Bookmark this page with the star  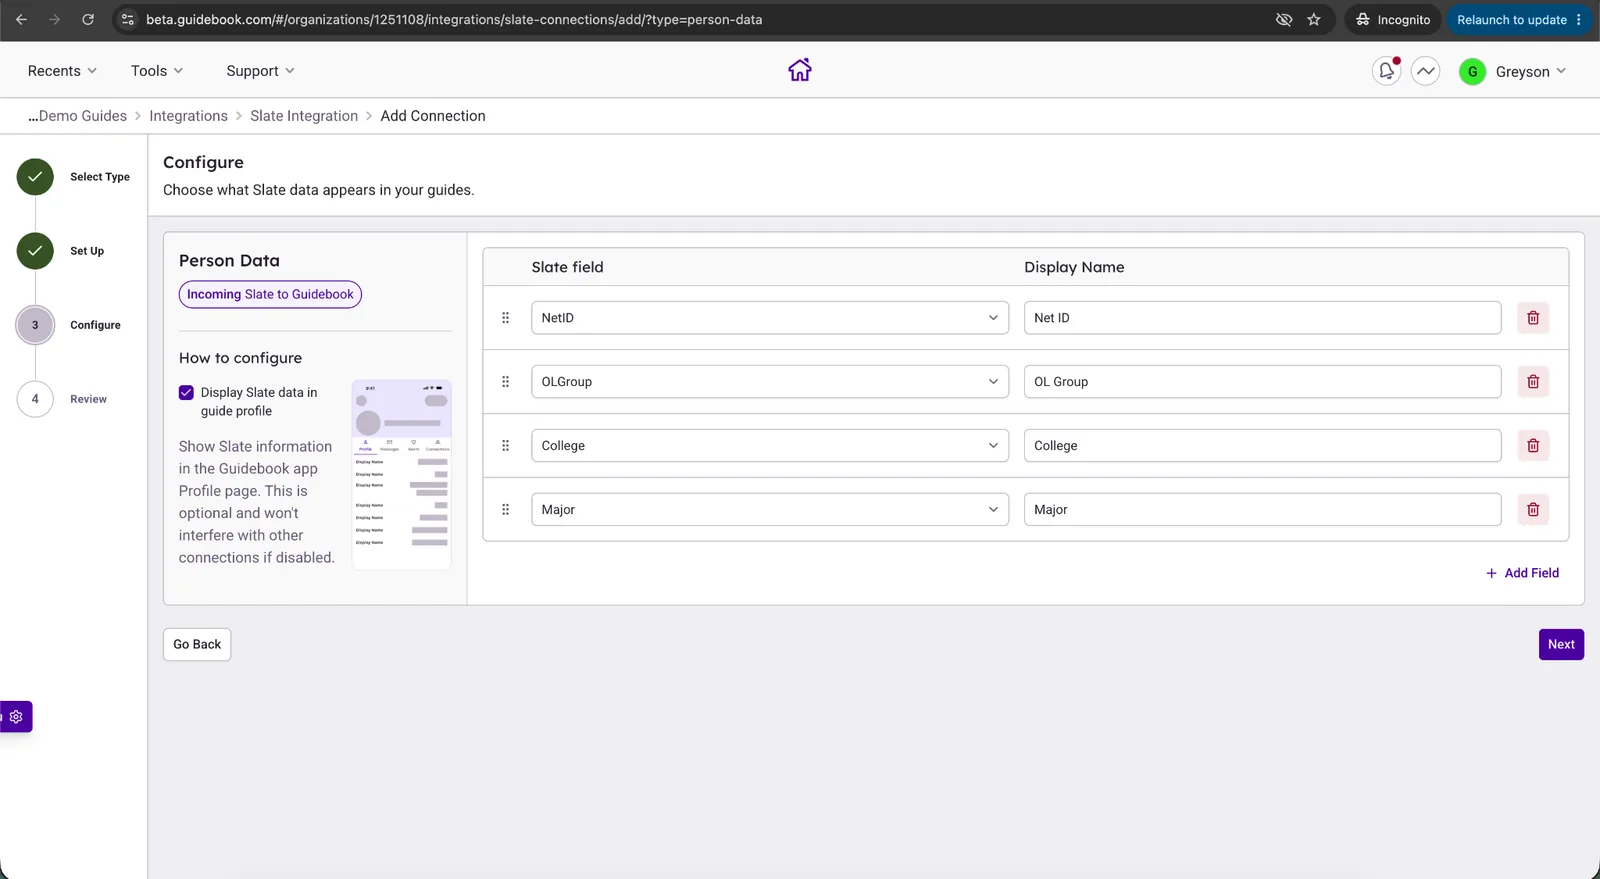(1314, 19)
